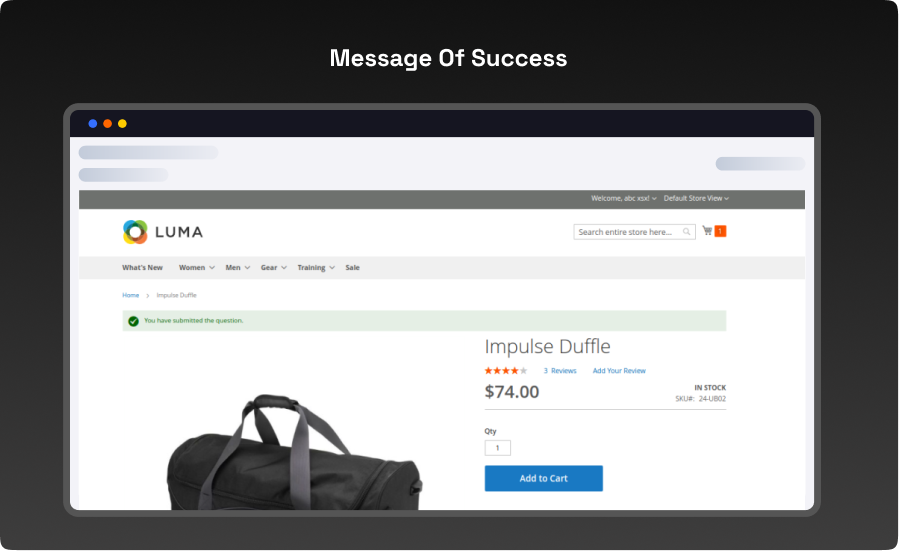Viewport: 899px width, 551px height.
Task: Go to Home breadcrumb link
Action: 130,295
